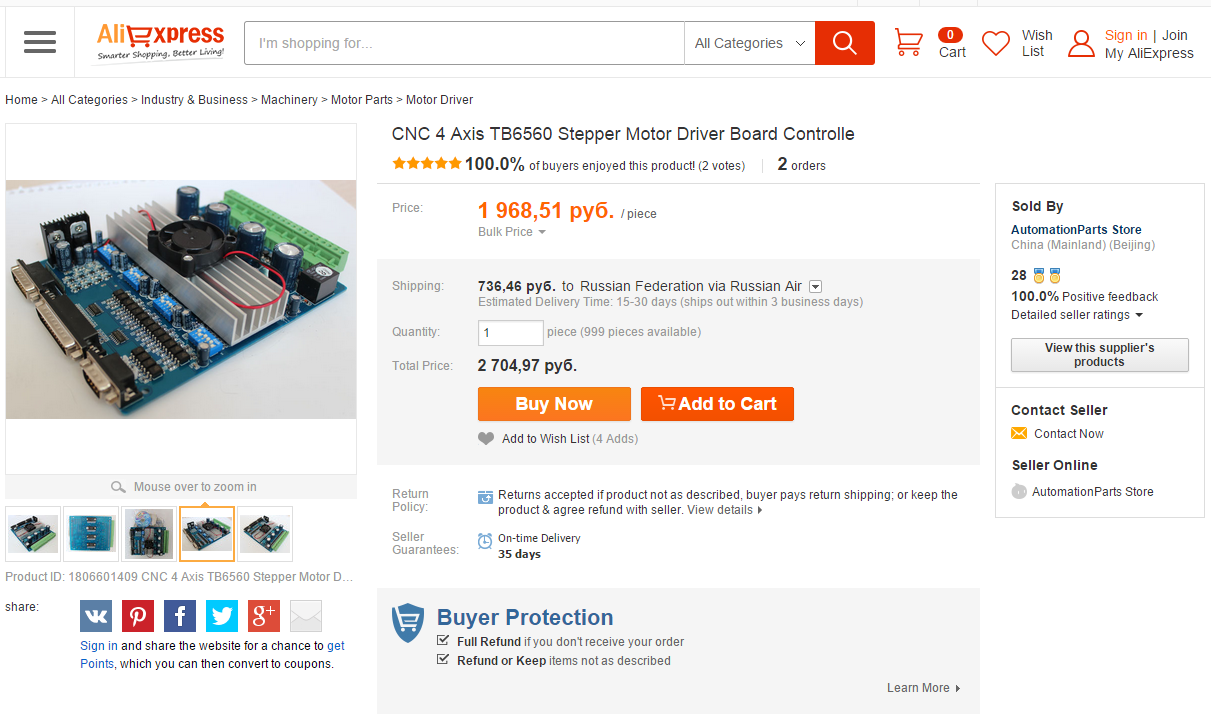The image size is (1211, 718).
Task: Share on Pinterest
Action: tap(138, 616)
